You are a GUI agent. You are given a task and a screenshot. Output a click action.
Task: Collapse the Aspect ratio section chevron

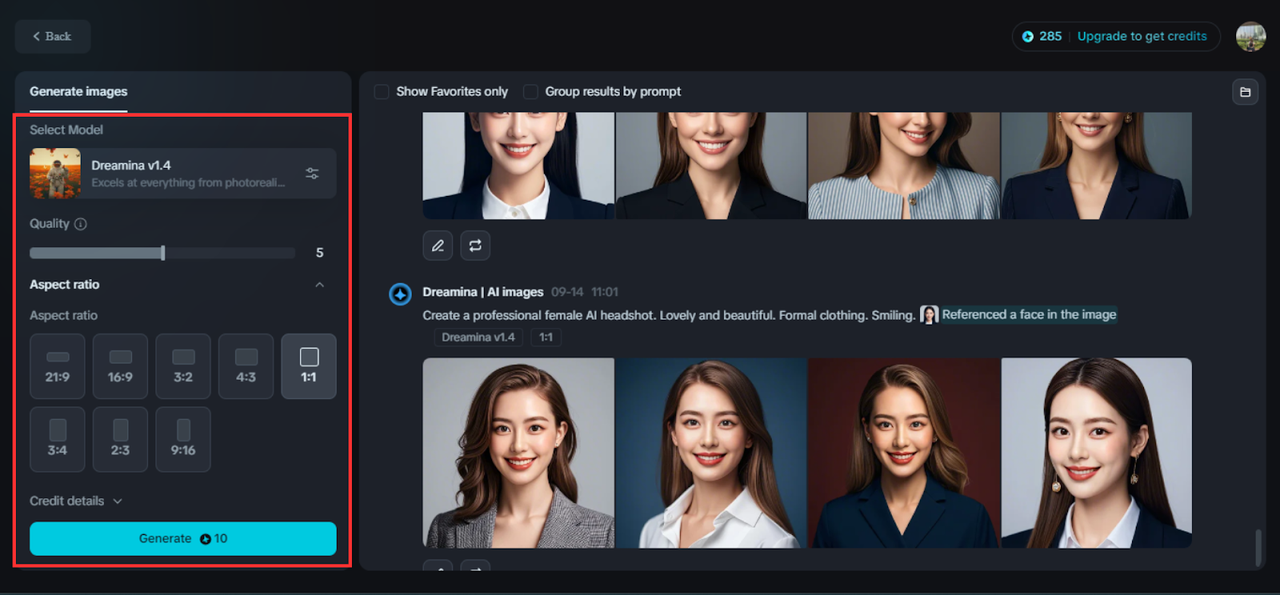(320, 285)
